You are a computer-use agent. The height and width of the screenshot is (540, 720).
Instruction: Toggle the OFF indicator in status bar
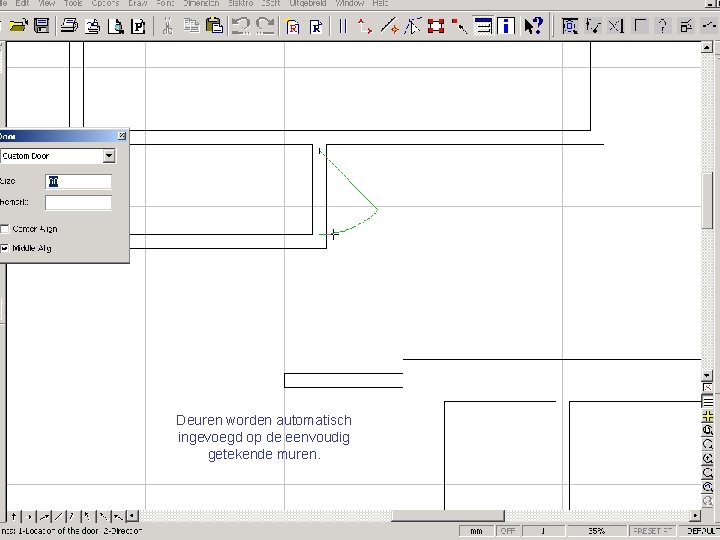coord(508,531)
